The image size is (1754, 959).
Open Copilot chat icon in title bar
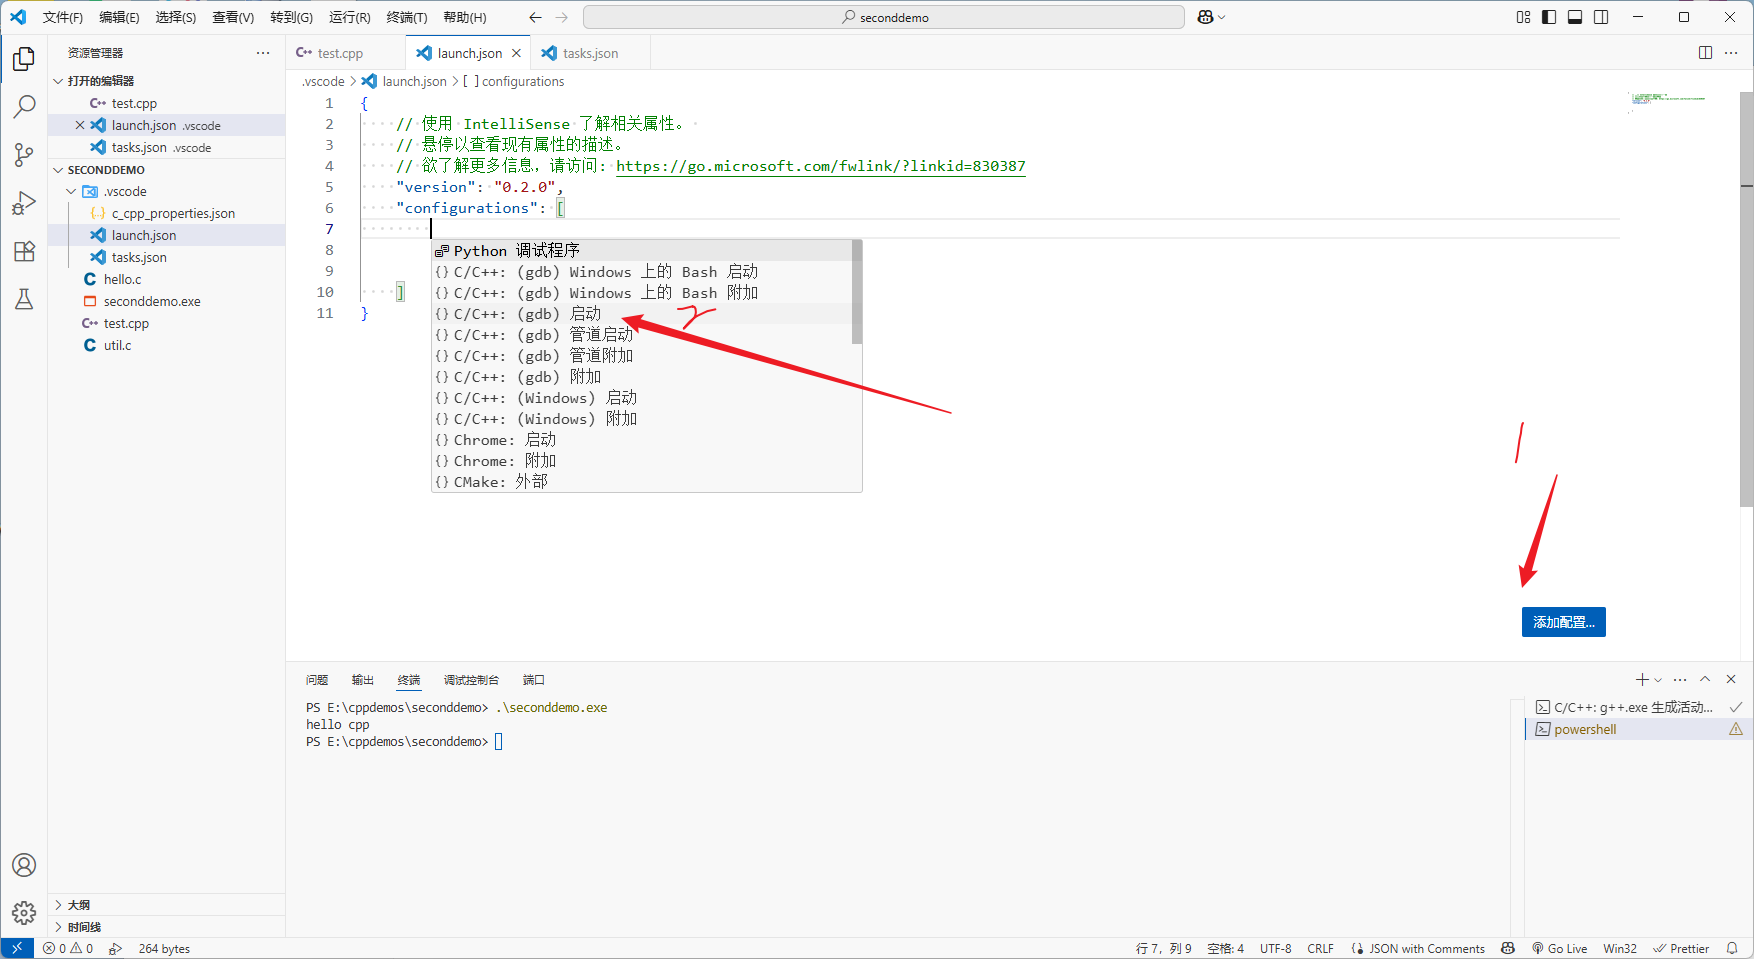(1205, 17)
